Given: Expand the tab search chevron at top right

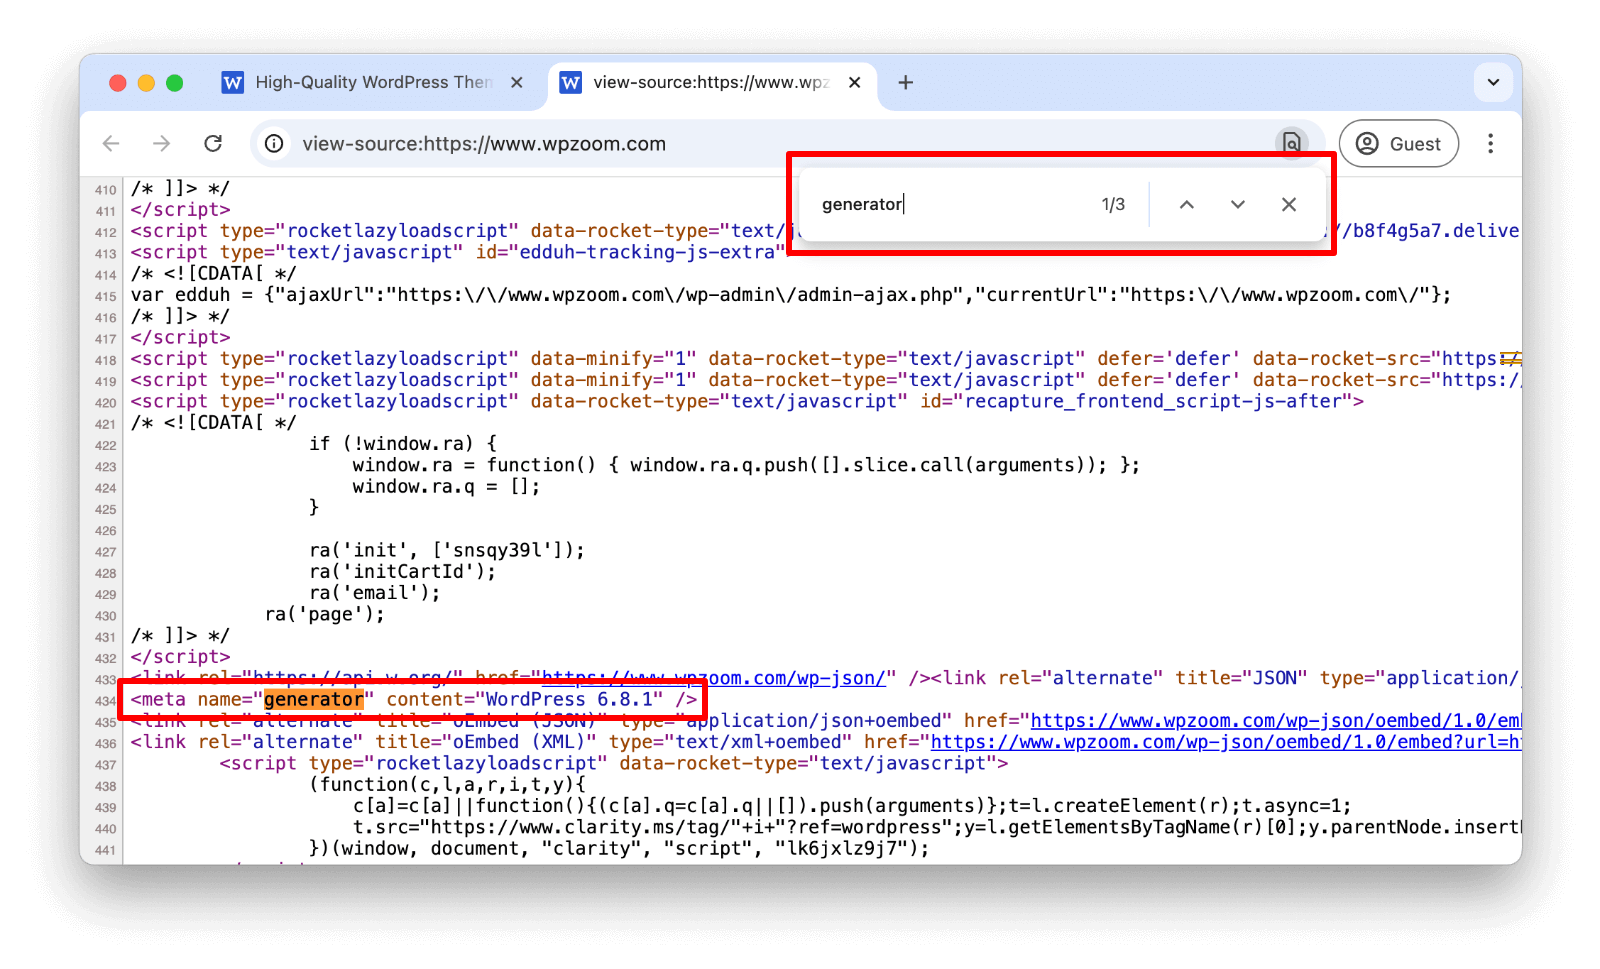Looking at the screenshot, I should tap(1493, 82).
